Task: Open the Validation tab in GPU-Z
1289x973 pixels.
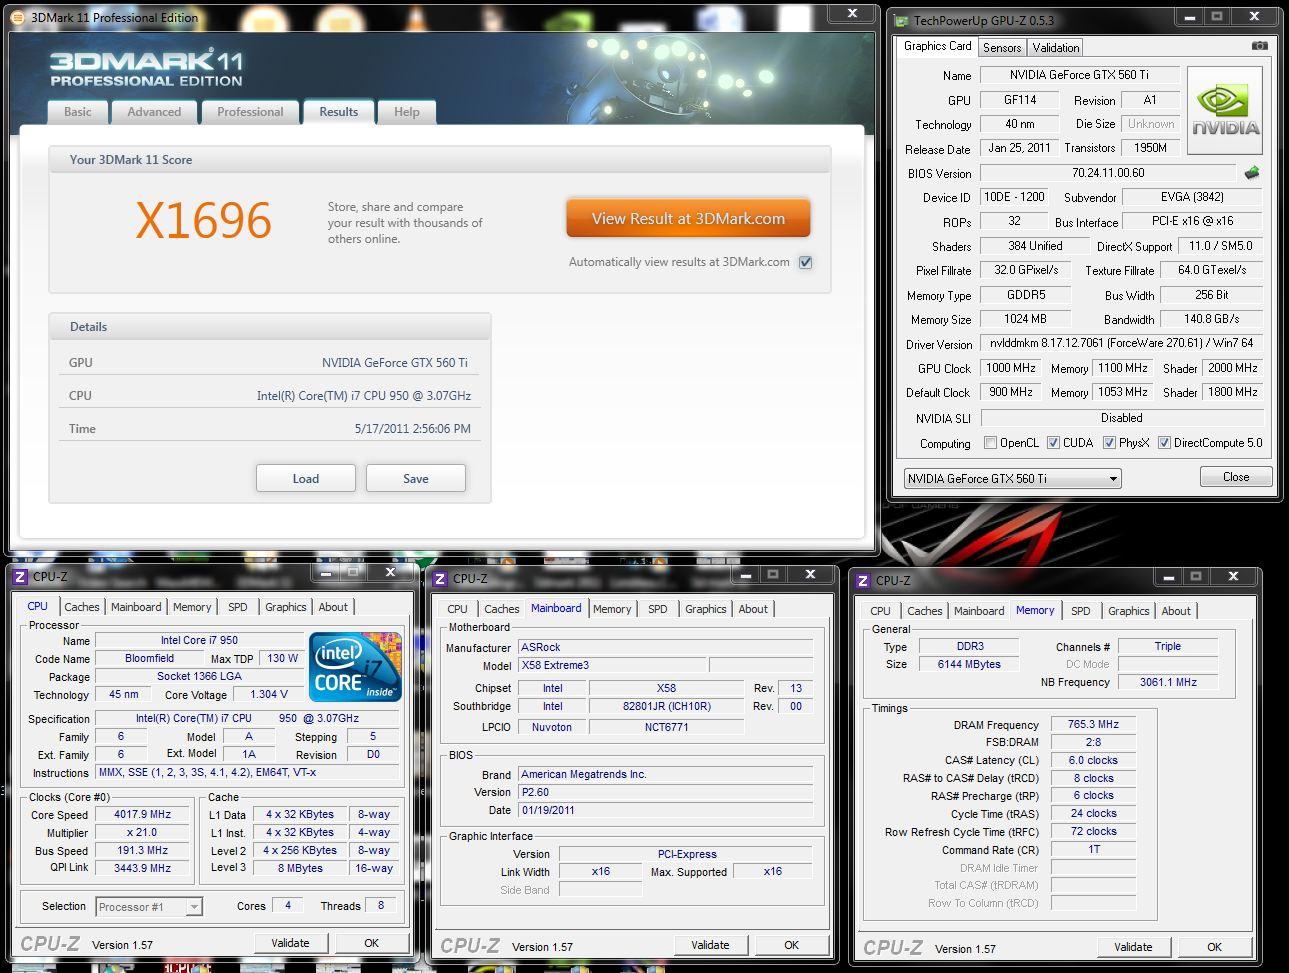Action: click(x=1055, y=47)
